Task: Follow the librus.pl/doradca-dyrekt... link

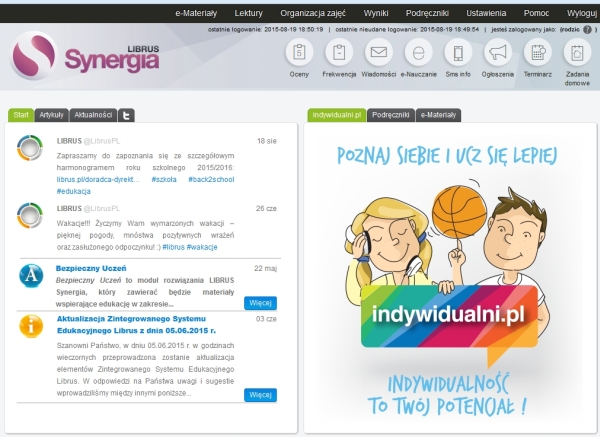Action: 98,179
